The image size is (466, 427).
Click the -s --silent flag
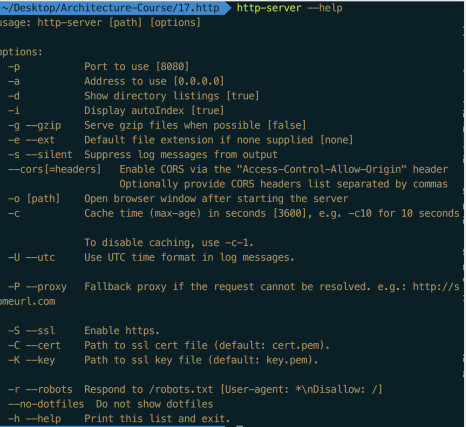point(40,155)
